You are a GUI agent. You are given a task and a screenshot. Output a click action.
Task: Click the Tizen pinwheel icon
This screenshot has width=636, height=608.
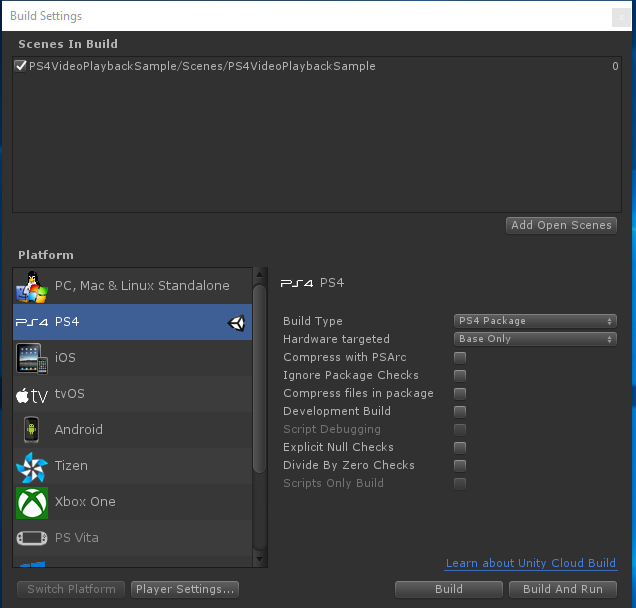click(32, 467)
